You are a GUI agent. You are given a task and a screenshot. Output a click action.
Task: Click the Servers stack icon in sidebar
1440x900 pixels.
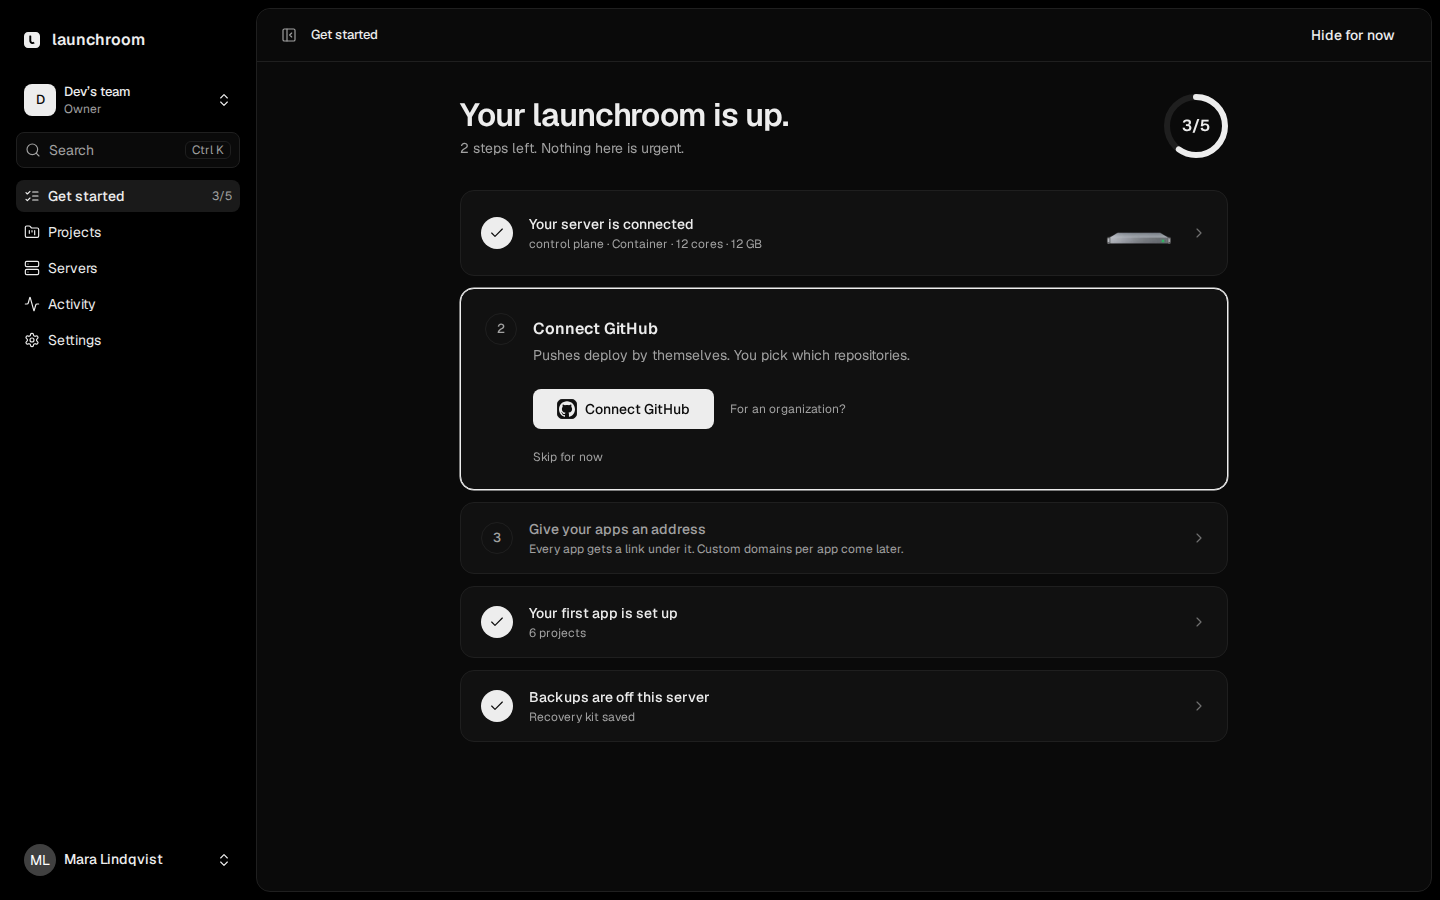click(32, 268)
